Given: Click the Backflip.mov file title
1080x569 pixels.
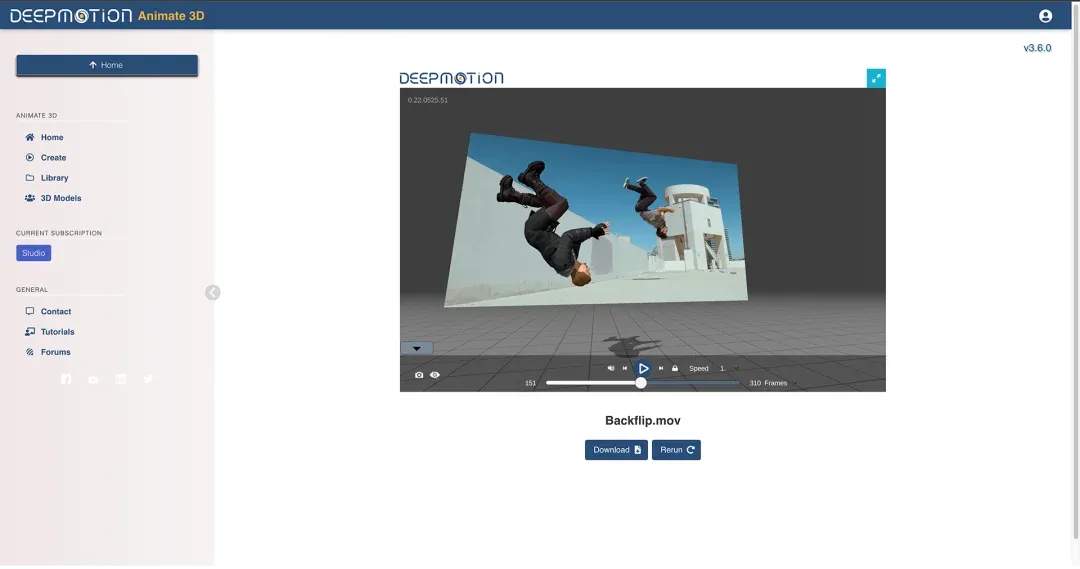Looking at the screenshot, I should point(643,420).
